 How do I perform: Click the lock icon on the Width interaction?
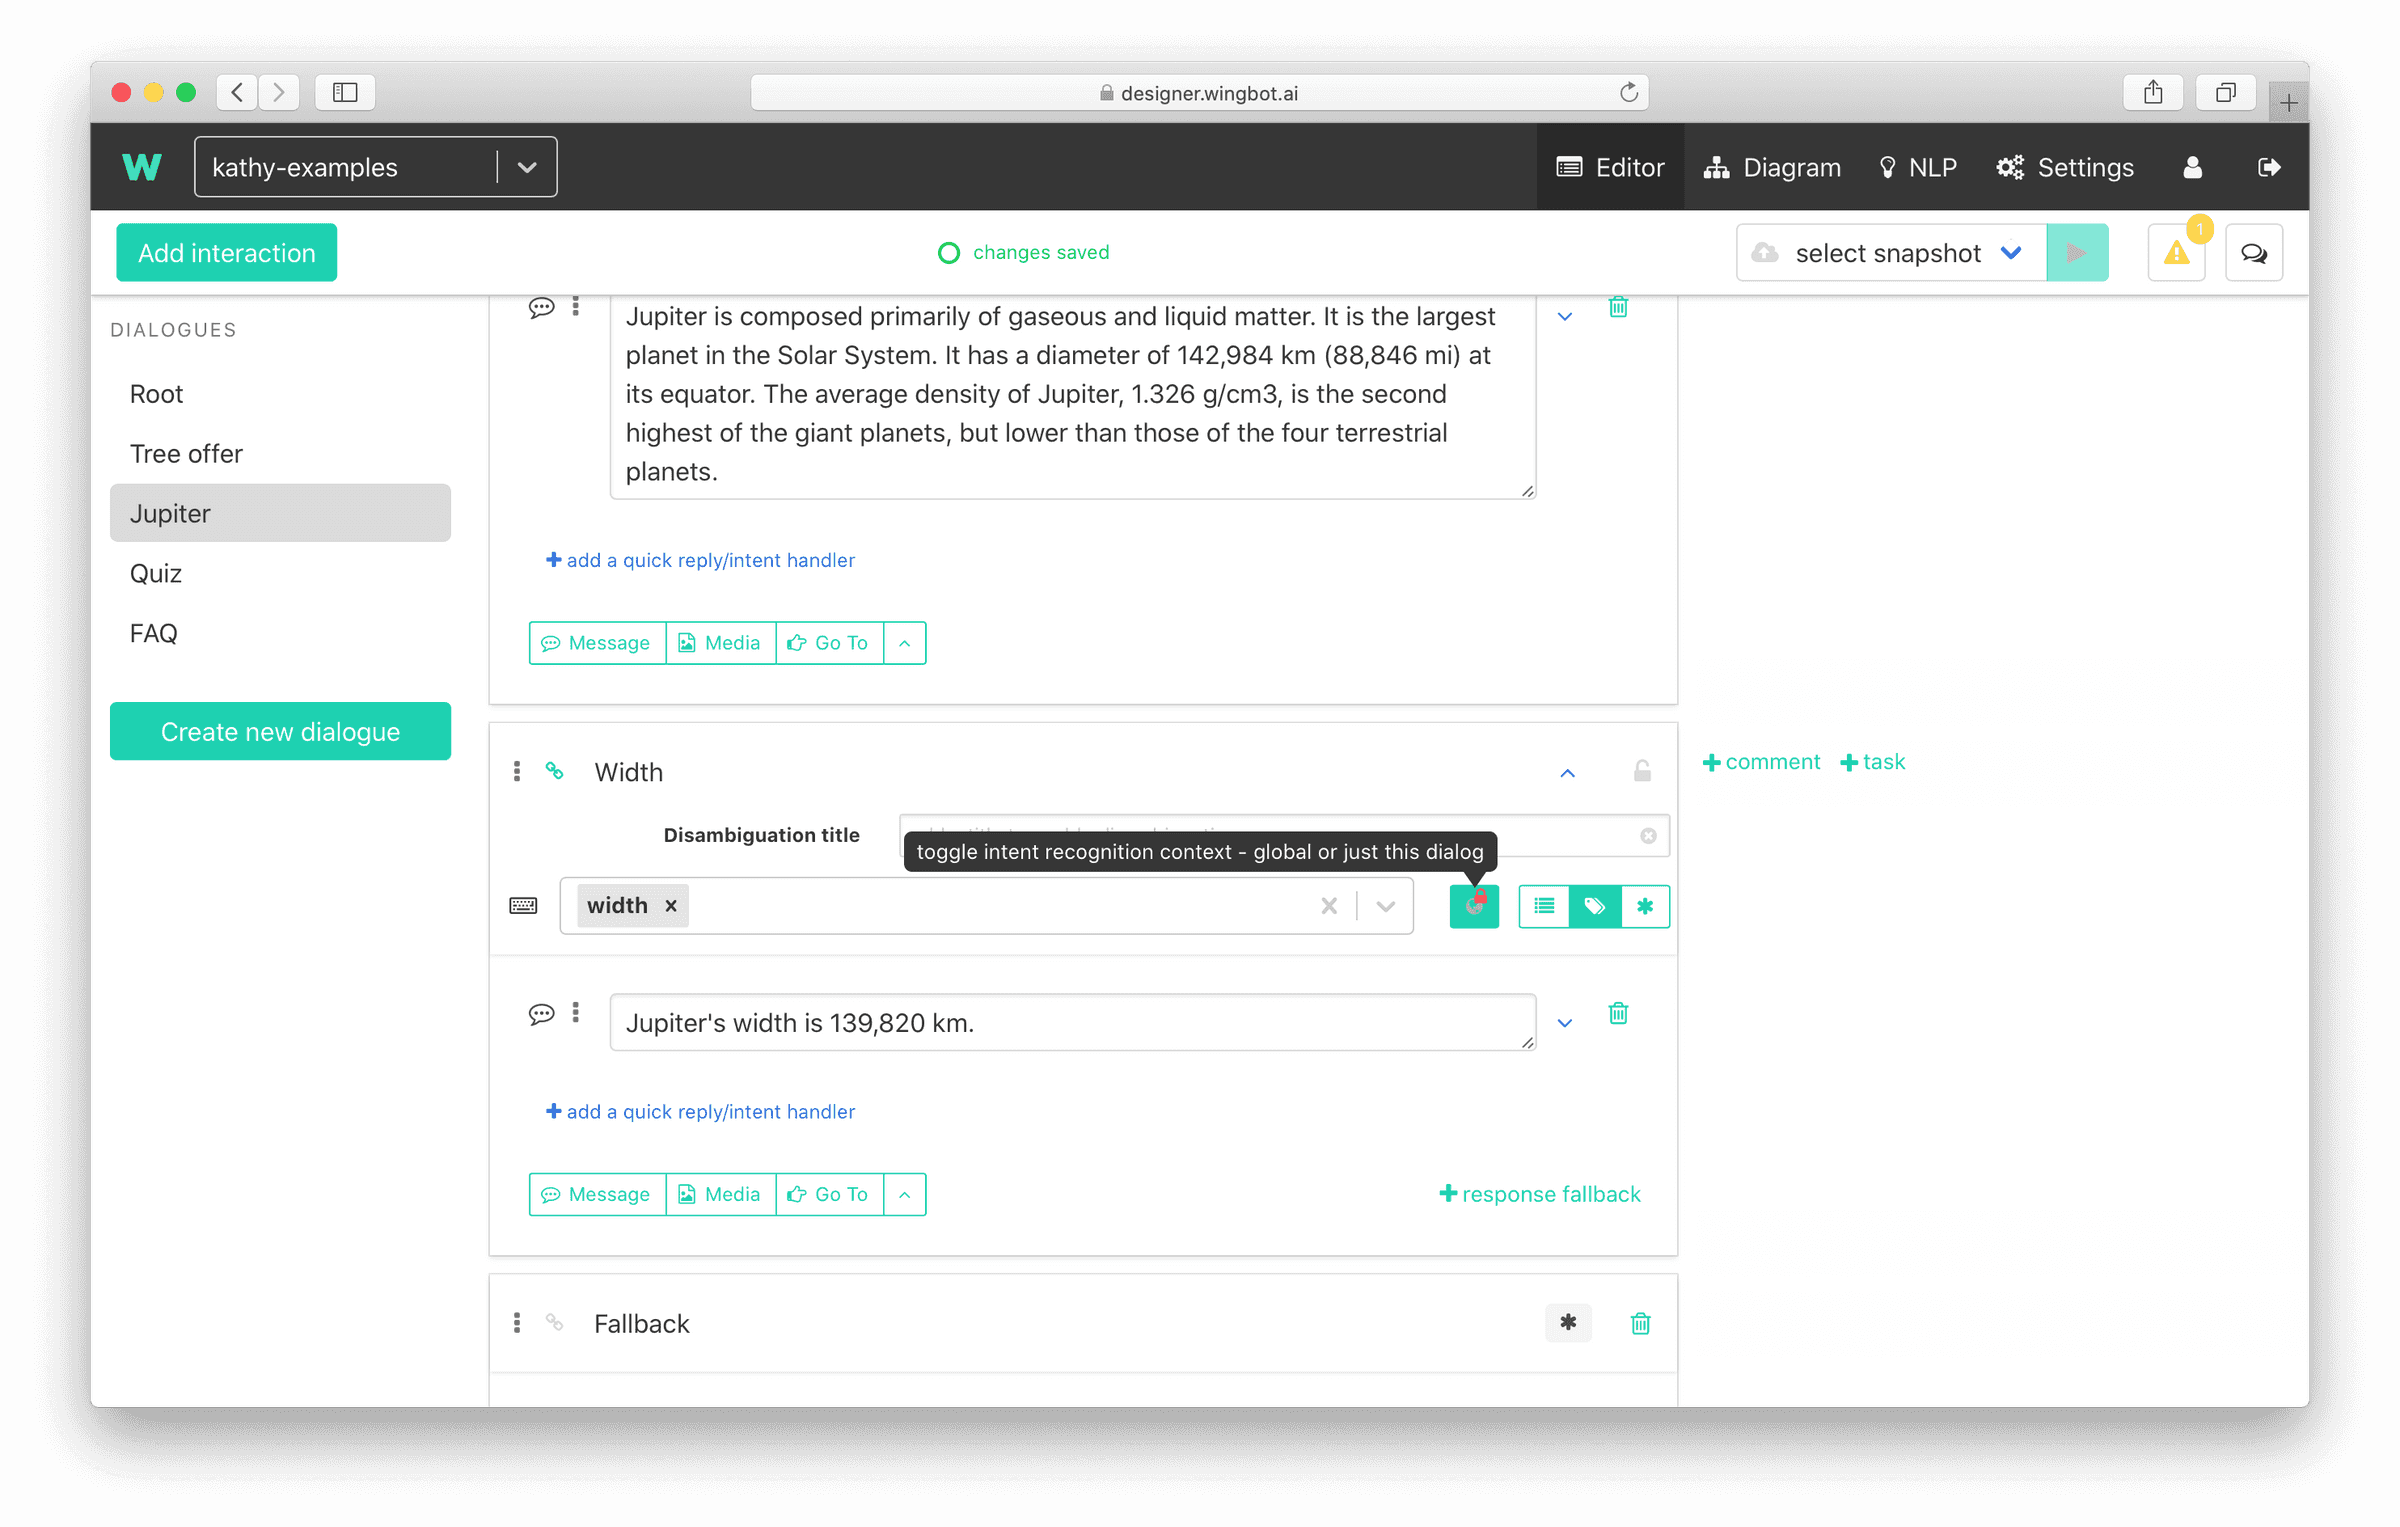point(1641,770)
